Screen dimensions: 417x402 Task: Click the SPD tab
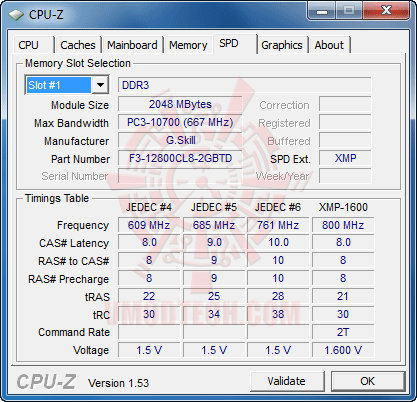235,43
